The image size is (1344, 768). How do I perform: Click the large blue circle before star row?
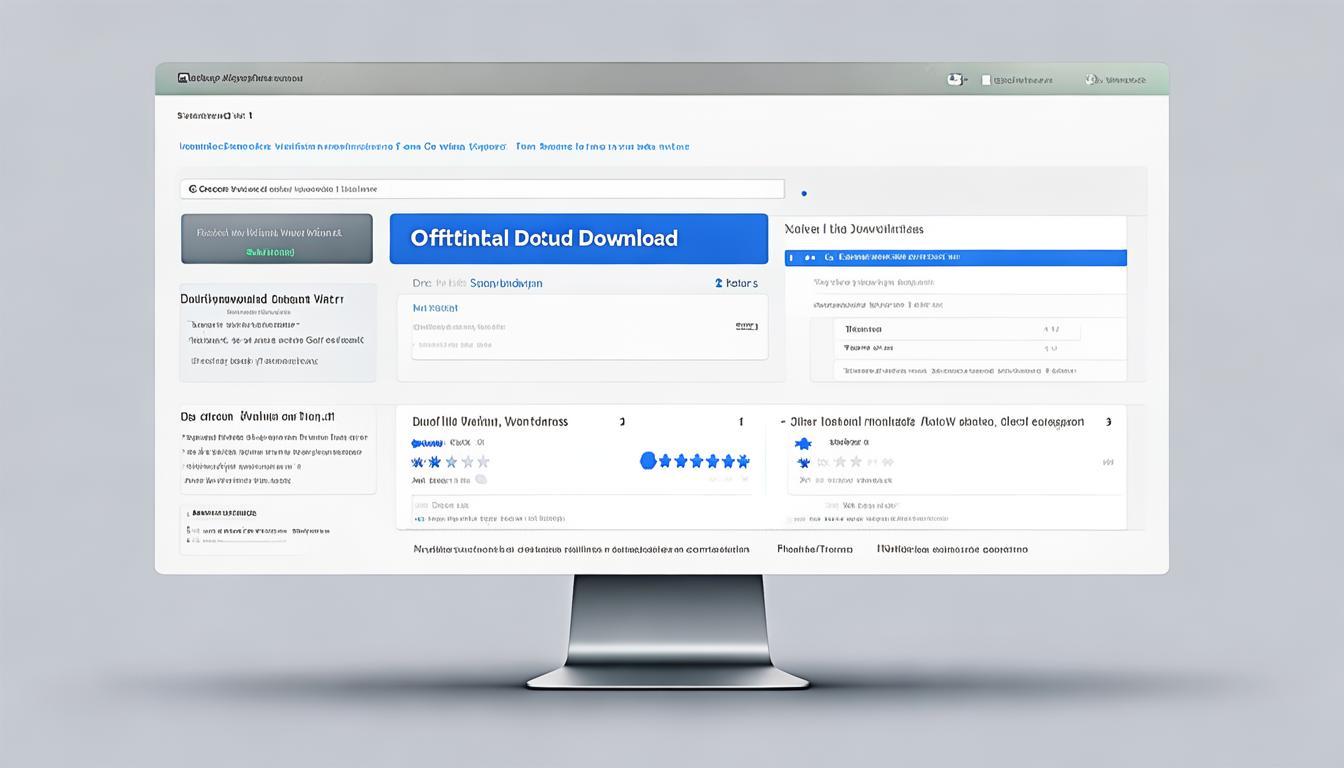648,461
